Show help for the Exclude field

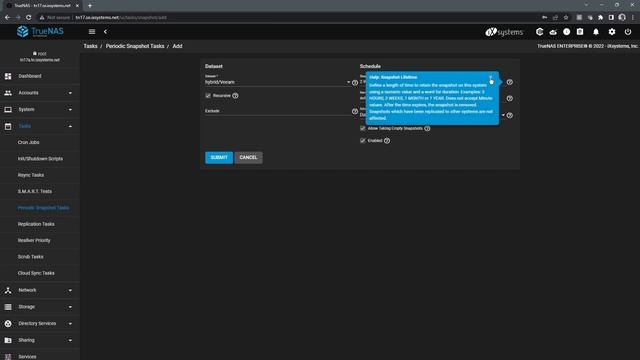(x=355, y=111)
